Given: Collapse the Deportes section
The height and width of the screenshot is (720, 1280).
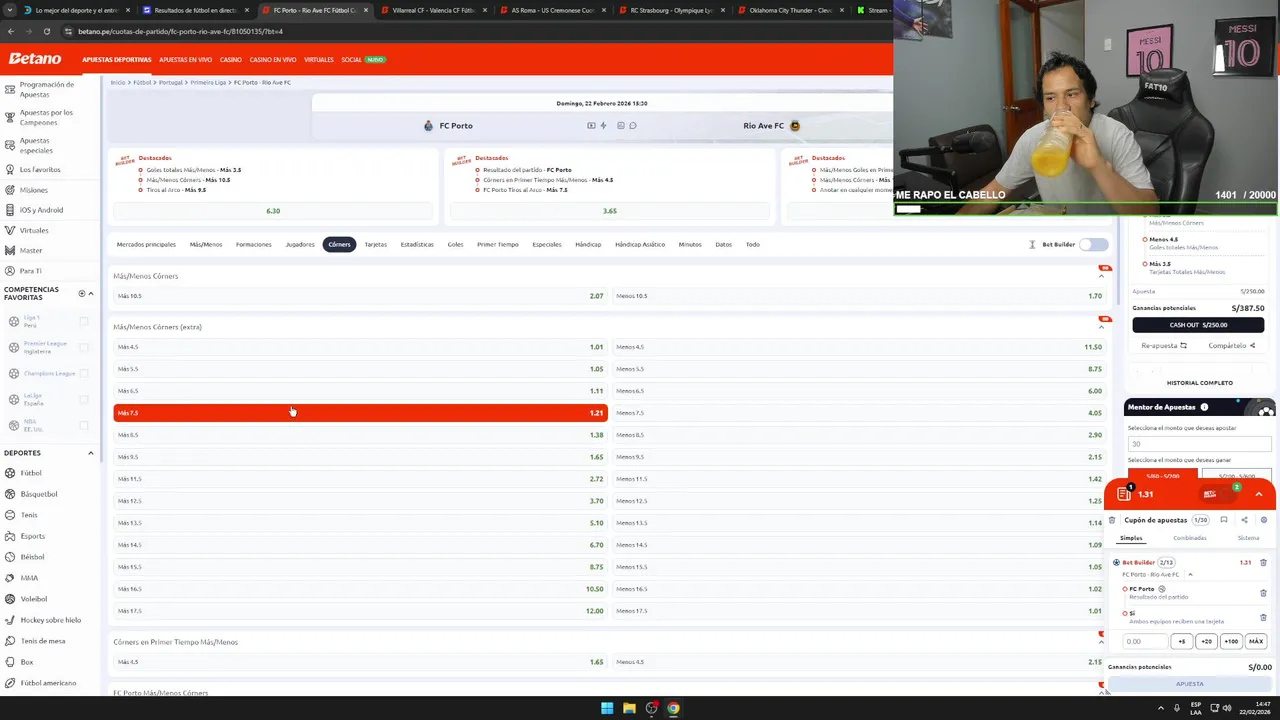Looking at the screenshot, I should point(91,453).
